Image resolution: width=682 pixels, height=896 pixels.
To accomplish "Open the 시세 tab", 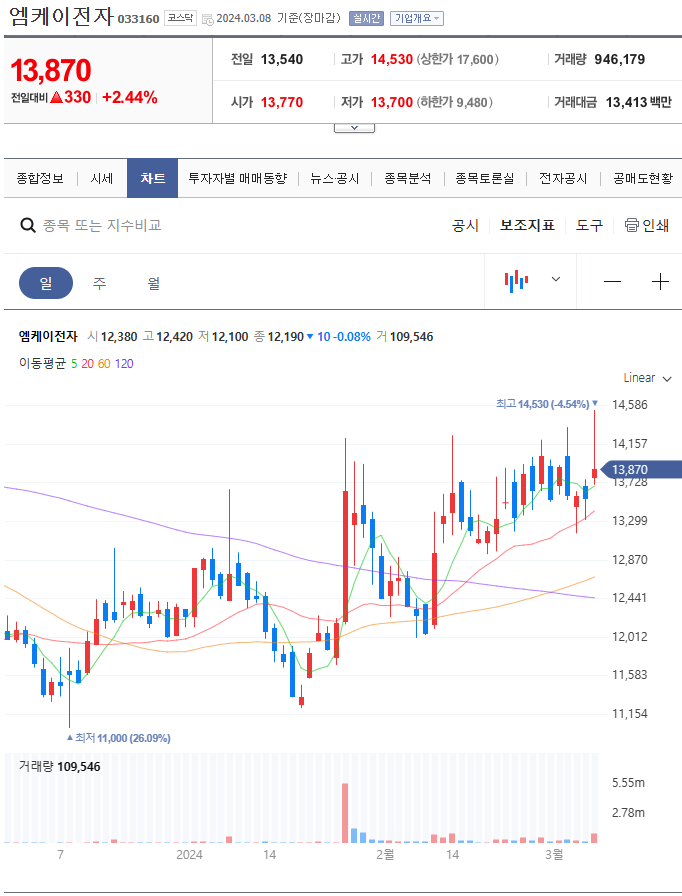I will click(102, 178).
